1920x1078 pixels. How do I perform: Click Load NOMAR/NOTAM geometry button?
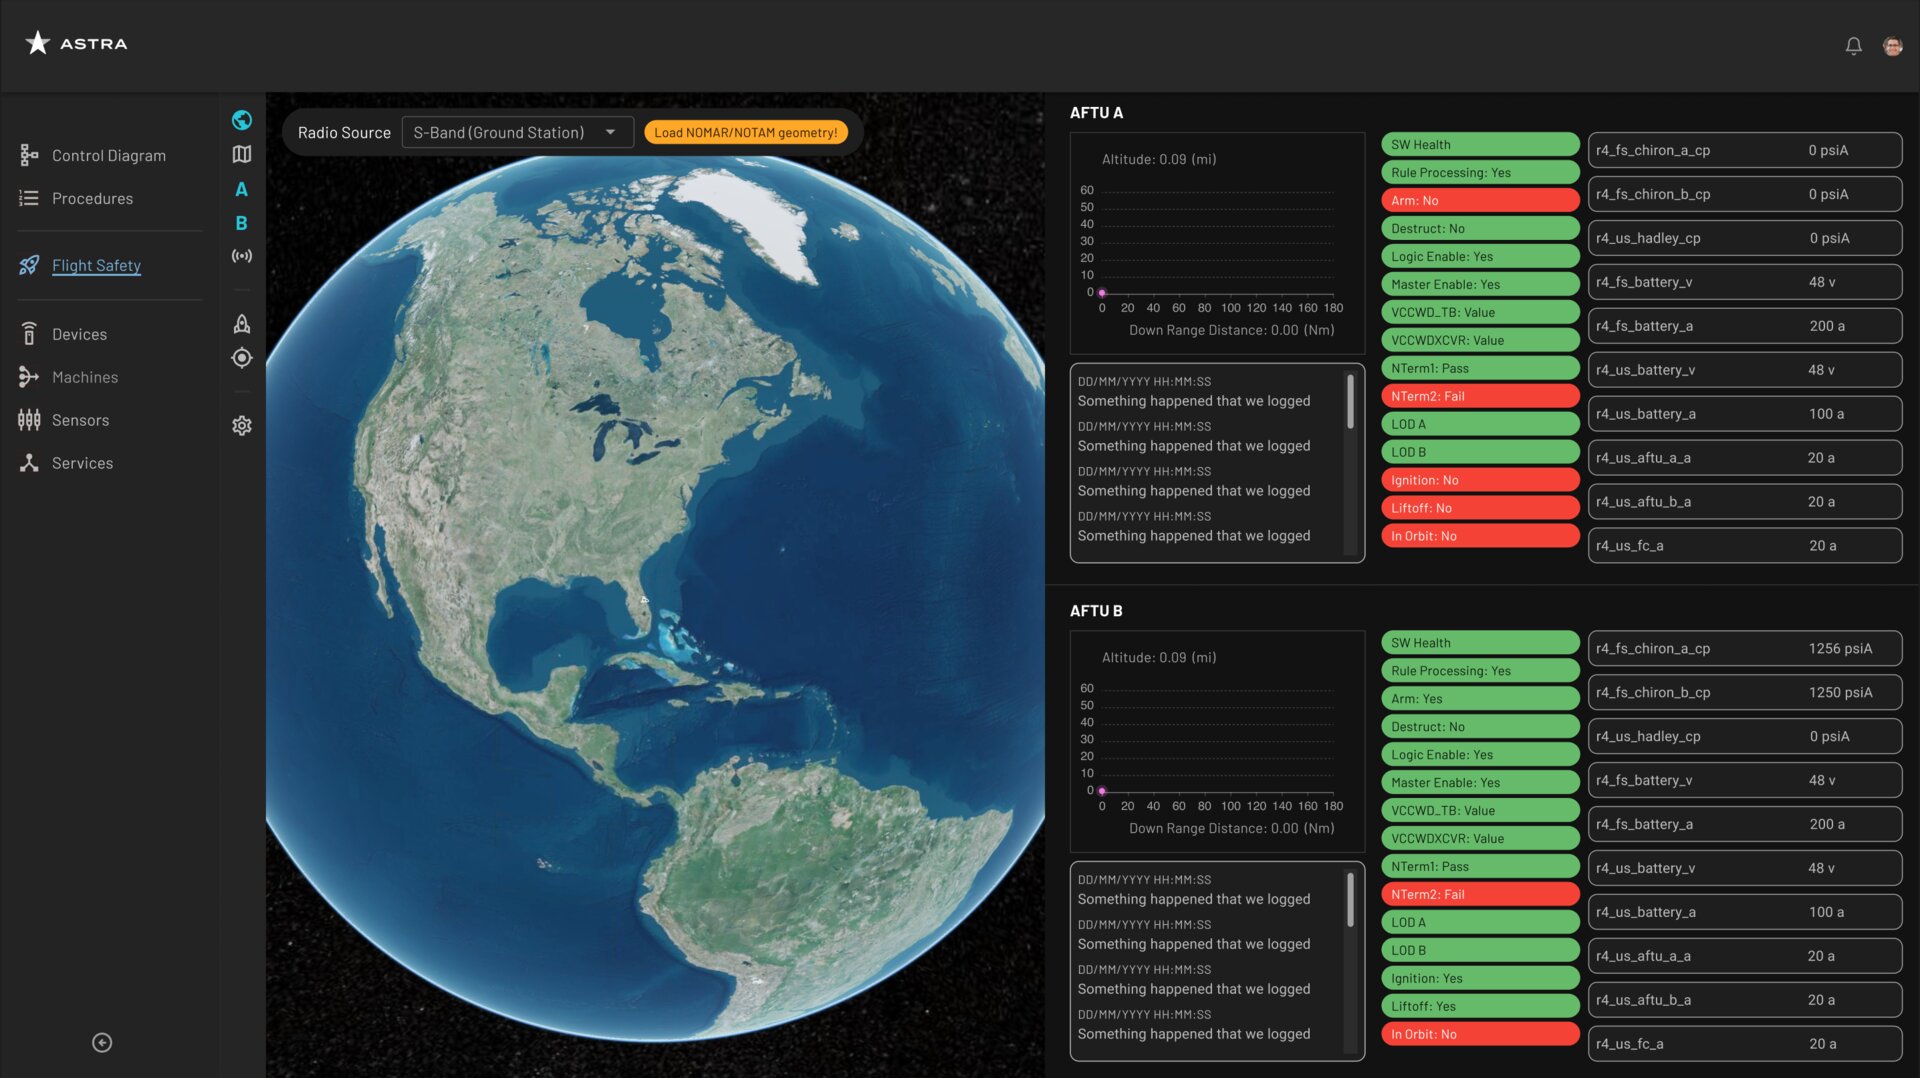click(x=746, y=132)
